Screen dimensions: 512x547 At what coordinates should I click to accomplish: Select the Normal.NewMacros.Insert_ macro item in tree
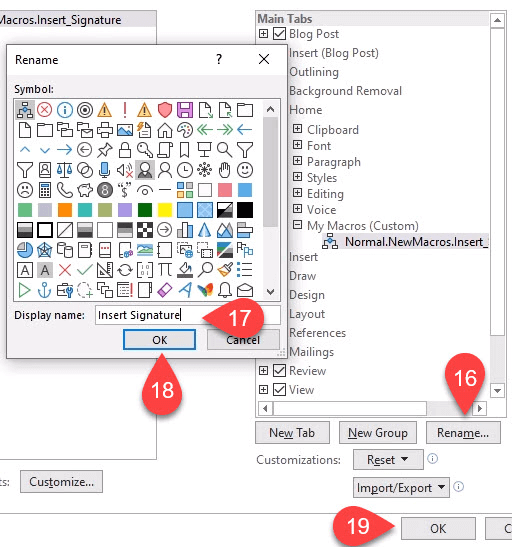[405, 241]
